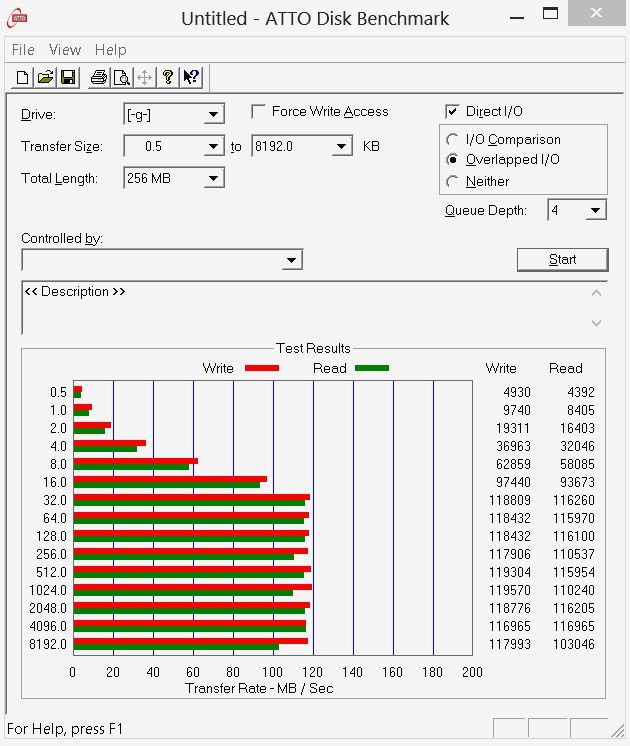
Task: Uncheck the Direct I/O checkbox
Action: pos(452,111)
